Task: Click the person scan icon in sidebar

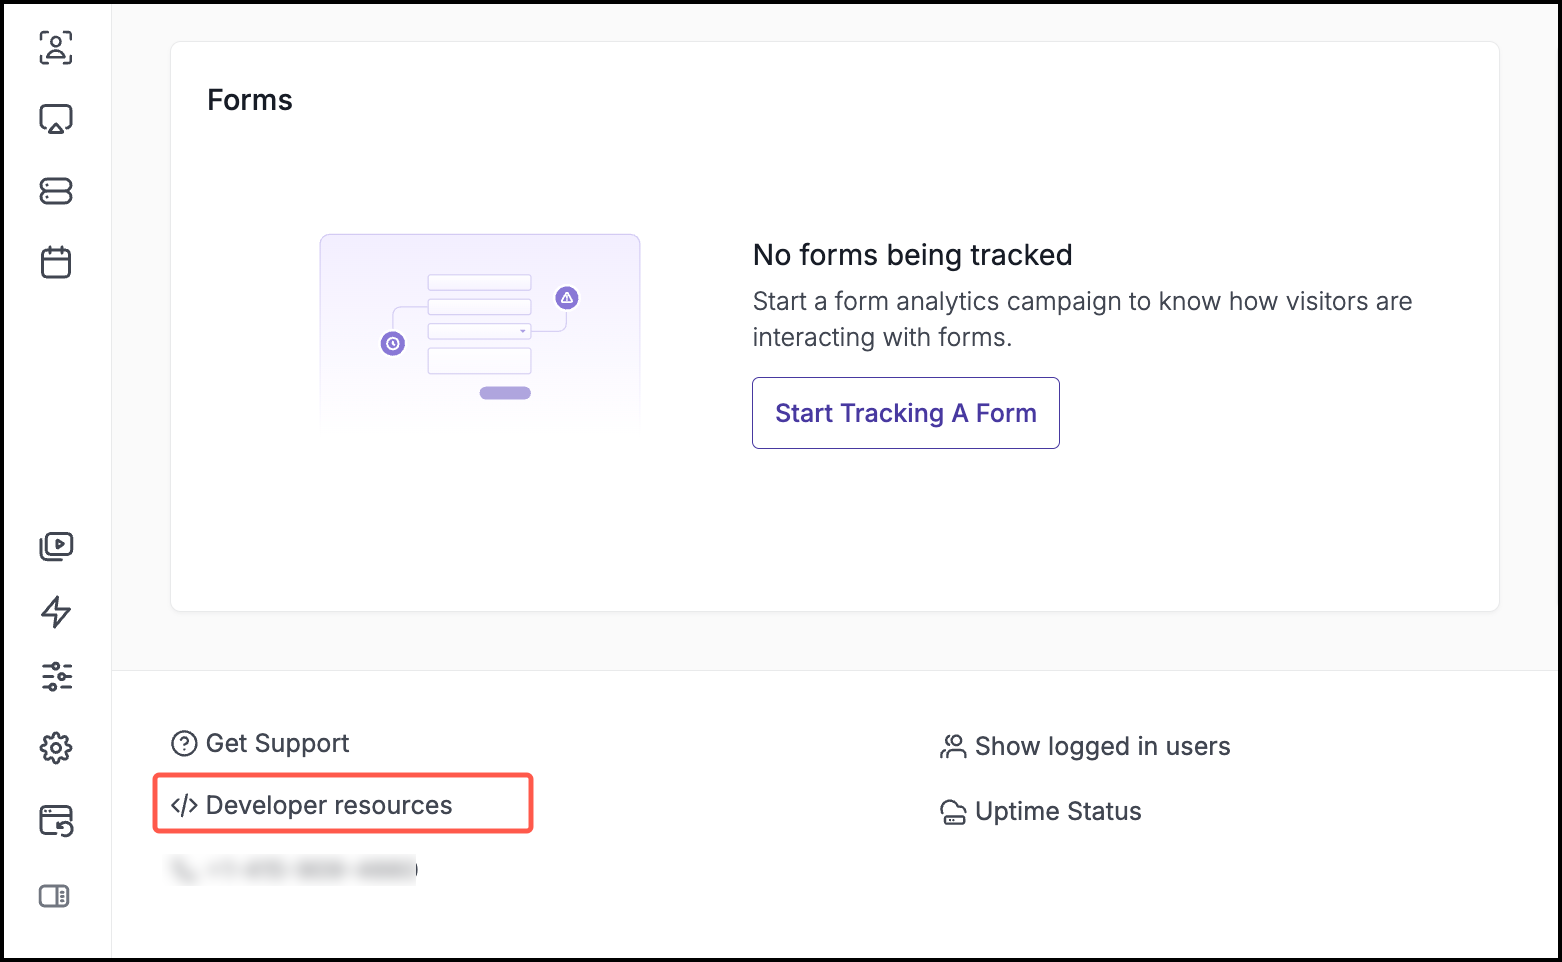Action: pos(56,48)
